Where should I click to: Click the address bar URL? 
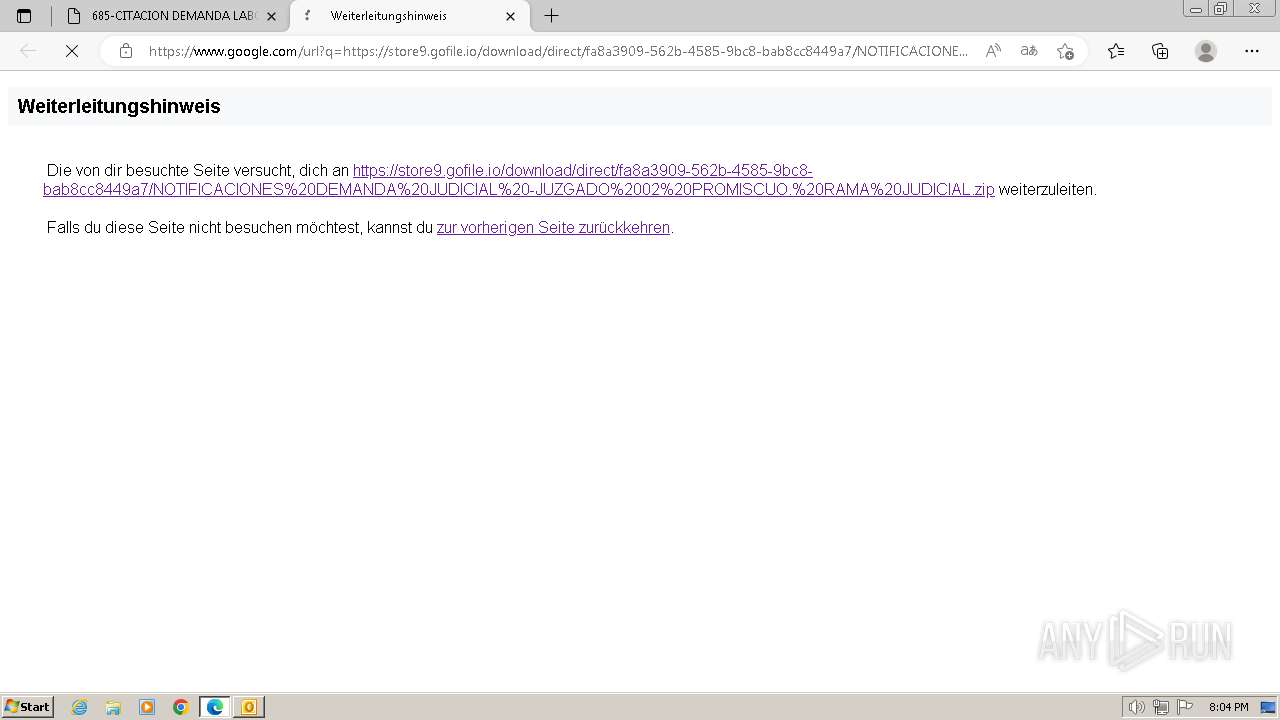[558, 51]
